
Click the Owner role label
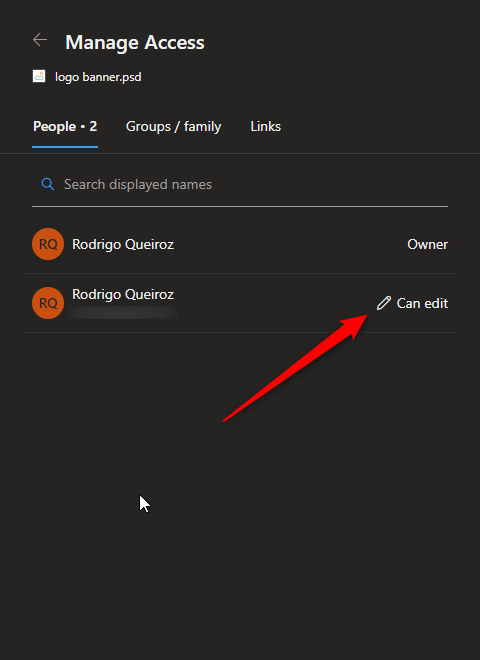pyautogui.click(x=427, y=244)
